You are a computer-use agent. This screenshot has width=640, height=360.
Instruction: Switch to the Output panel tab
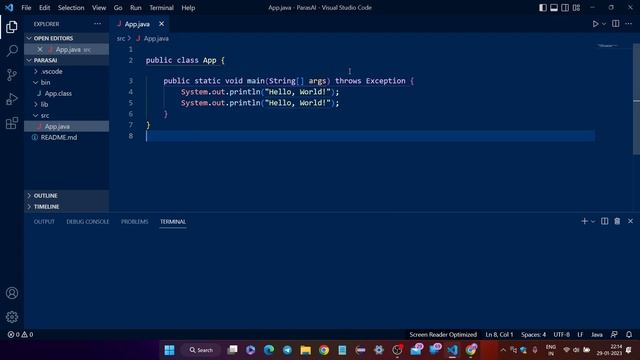(x=44, y=222)
